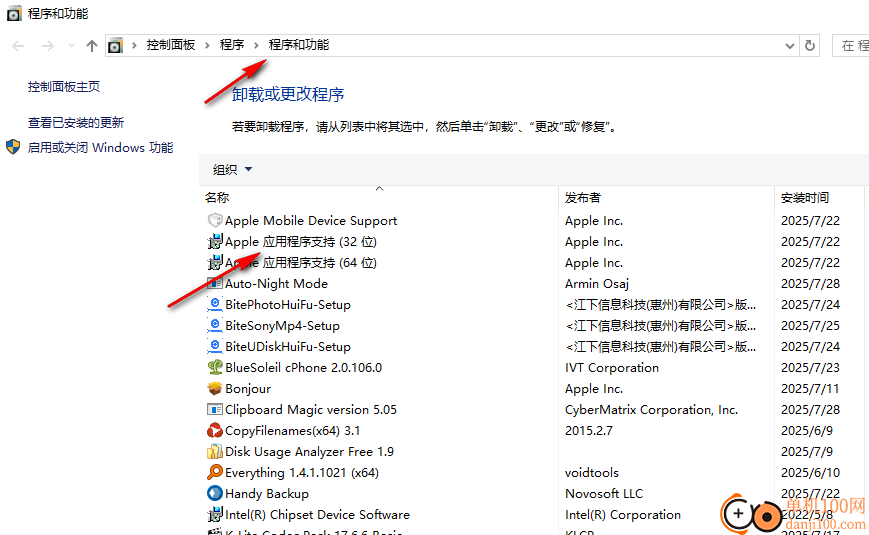Select Handy Backup entry
This screenshot has height=535, width=869.
click(x=267, y=493)
